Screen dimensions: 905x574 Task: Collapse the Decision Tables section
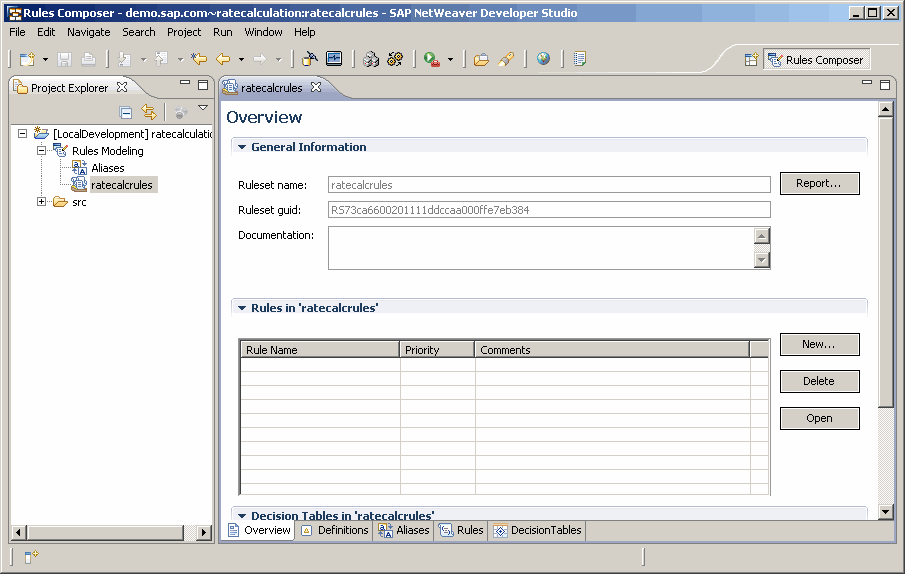coord(242,516)
